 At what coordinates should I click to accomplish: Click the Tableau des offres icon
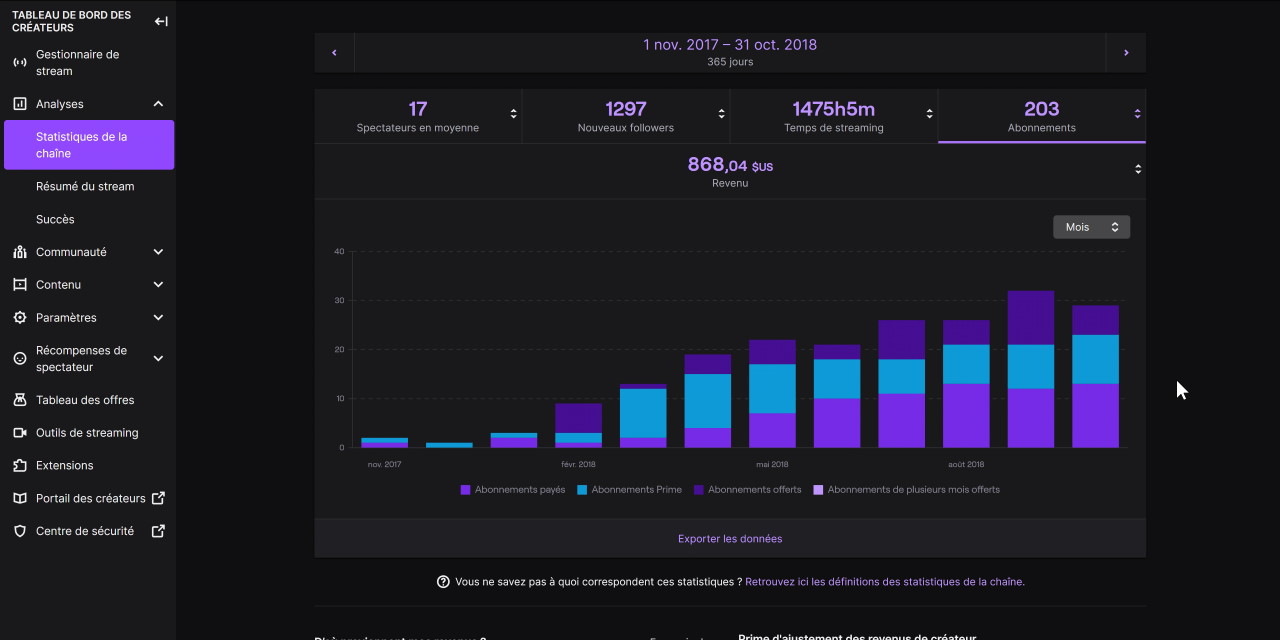point(19,400)
